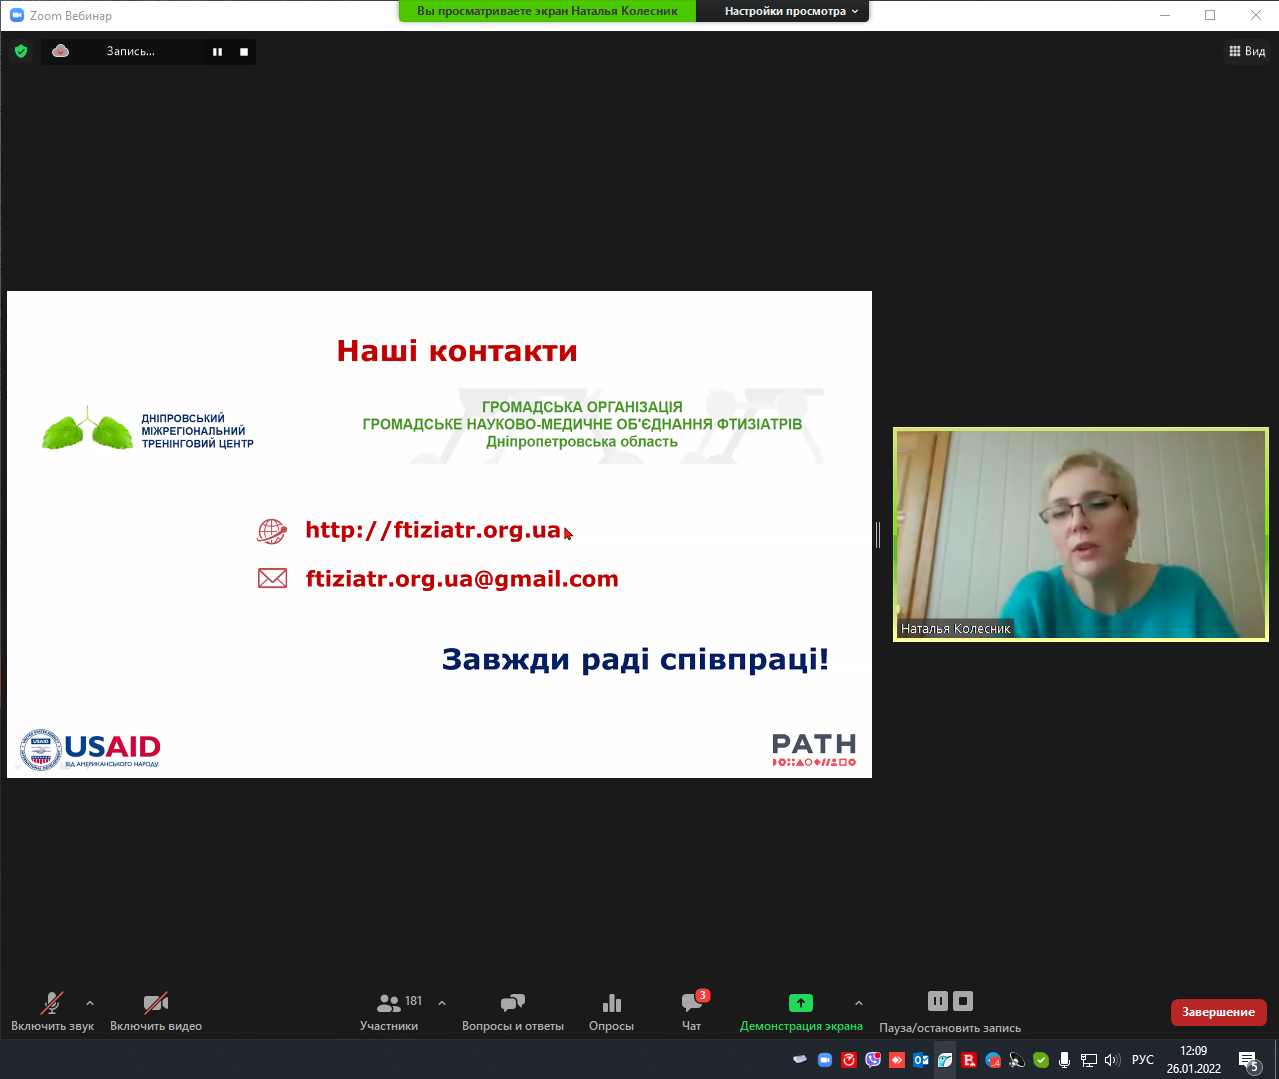Screen dimensions: 1279x1079
Task: Stop recording using top-left stop button
Action: pos(244,52)
